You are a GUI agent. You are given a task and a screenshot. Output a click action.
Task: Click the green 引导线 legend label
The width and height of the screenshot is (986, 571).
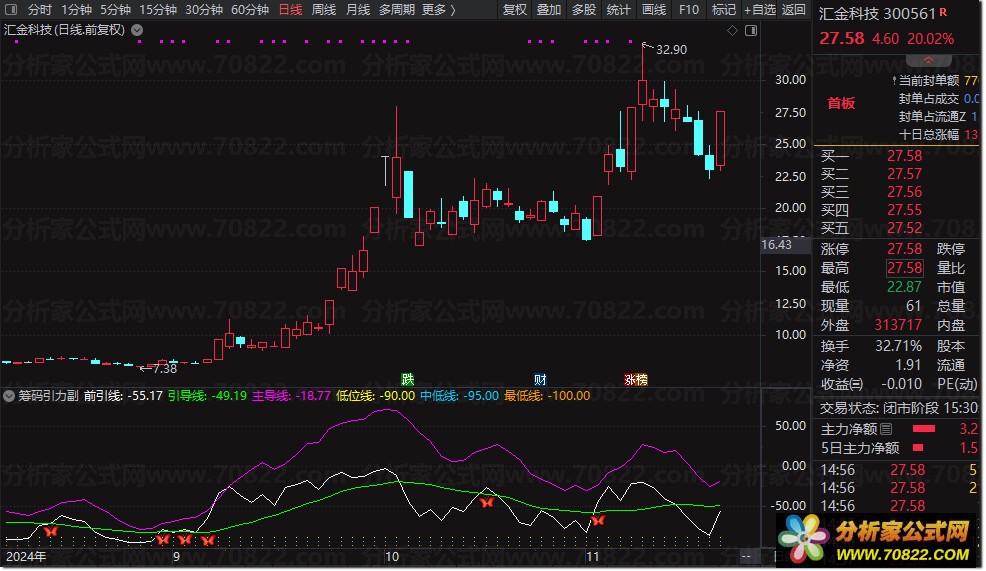pos(187,396)
